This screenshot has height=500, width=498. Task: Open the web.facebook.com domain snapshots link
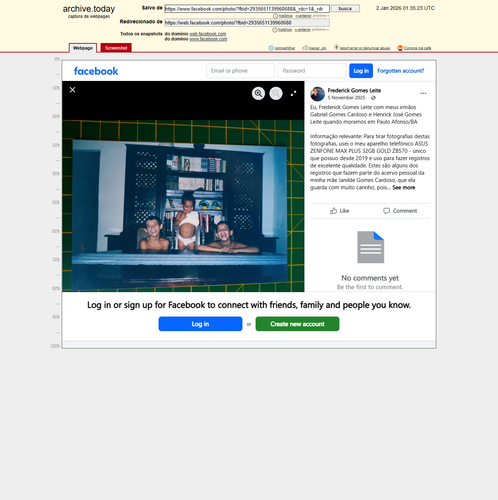click(x=208, y=34)
